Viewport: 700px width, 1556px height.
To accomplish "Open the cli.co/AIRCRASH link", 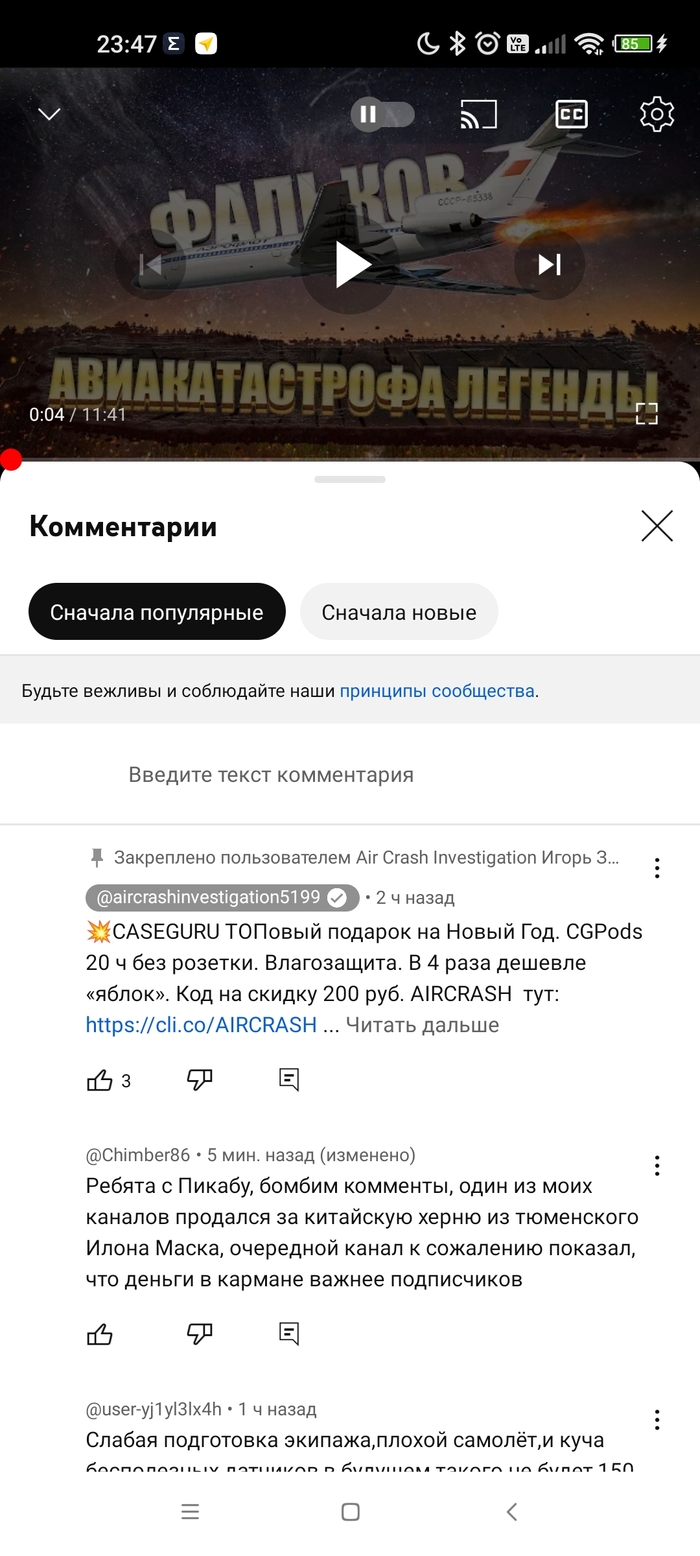I will 201,1025.
